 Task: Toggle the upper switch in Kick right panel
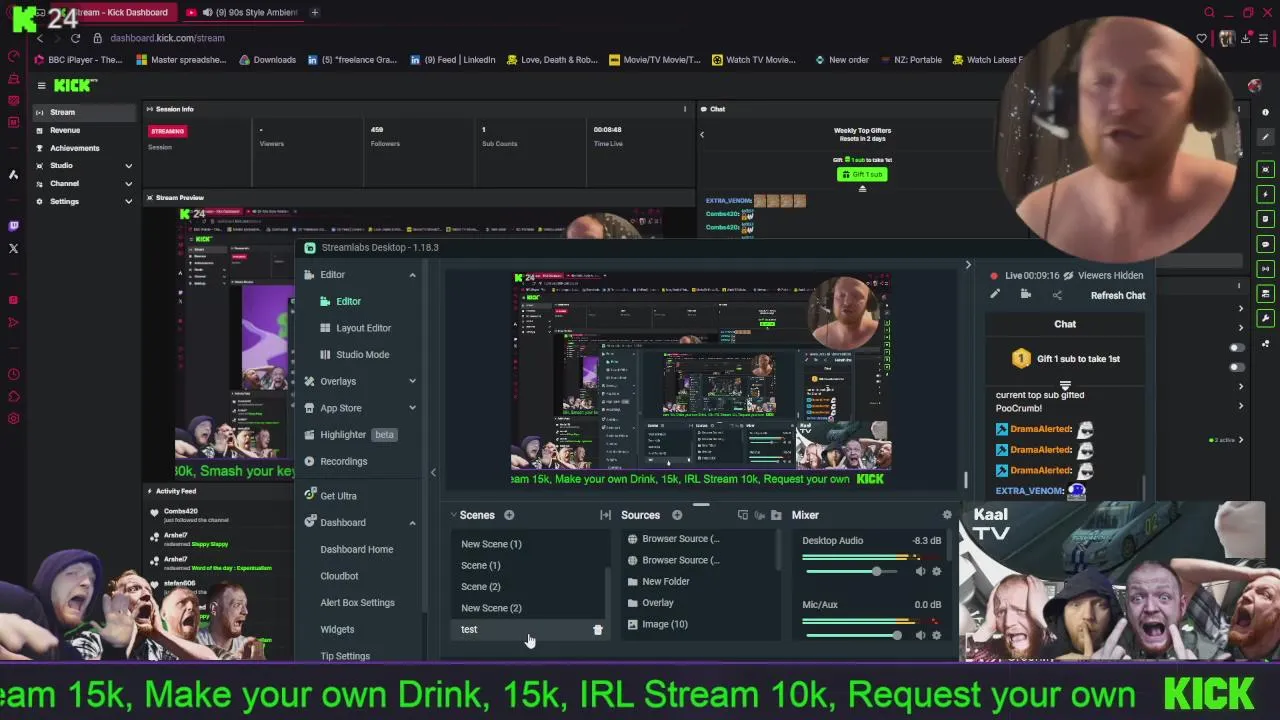[1237, 348]
